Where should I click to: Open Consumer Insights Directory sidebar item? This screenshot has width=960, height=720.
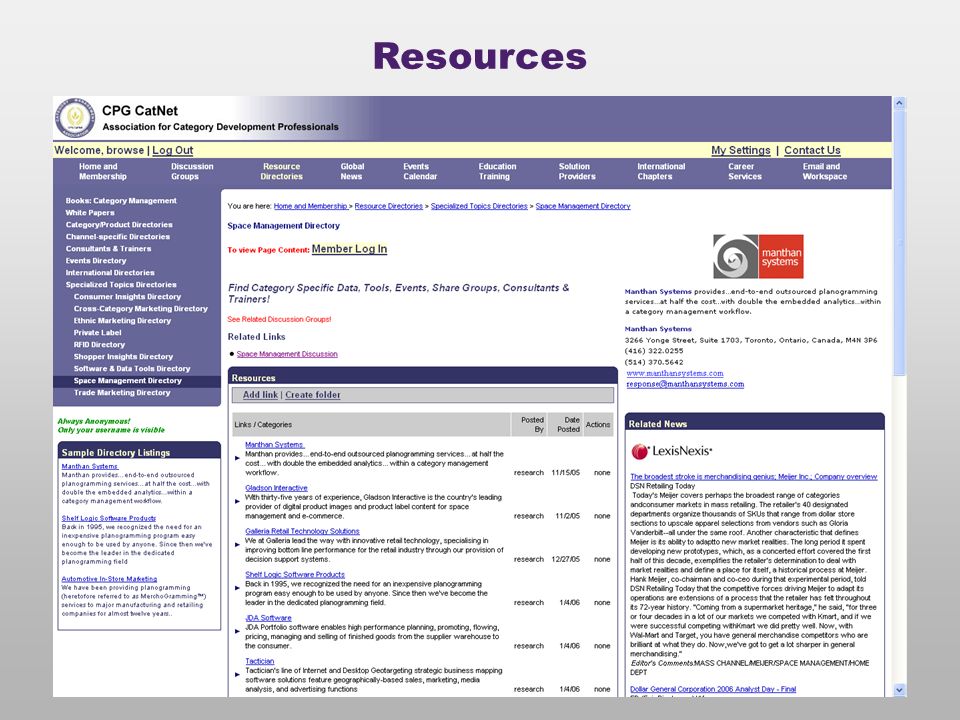point(127,296)
